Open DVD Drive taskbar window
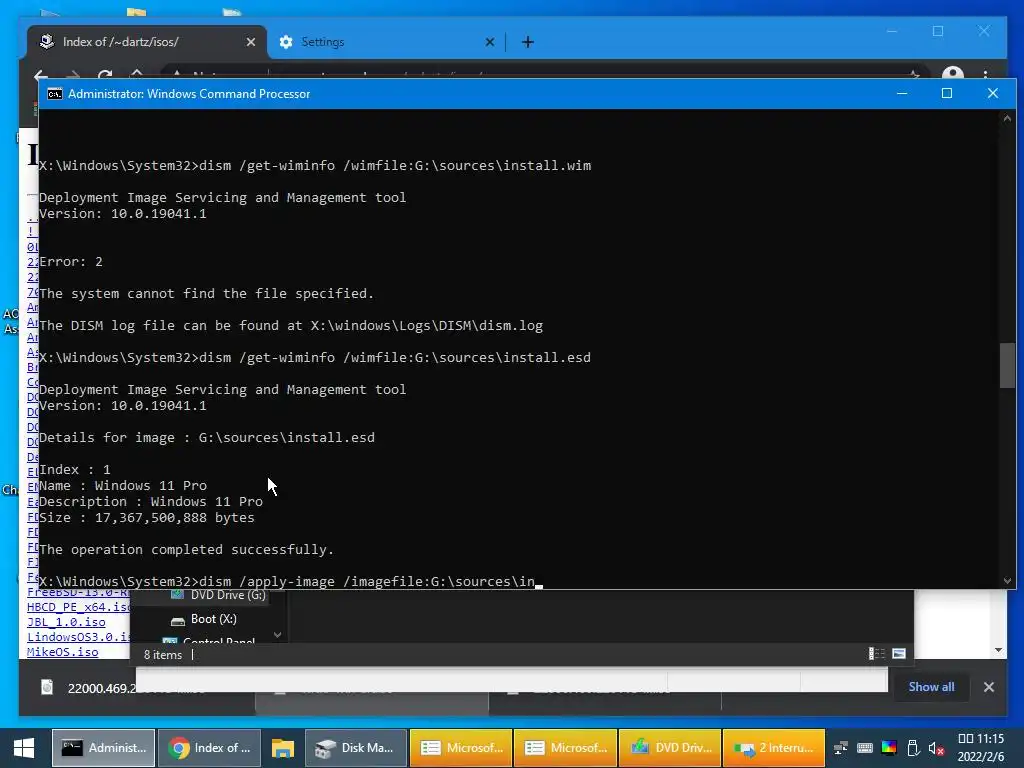The image size is (1024, 768). tap(670, 748)
